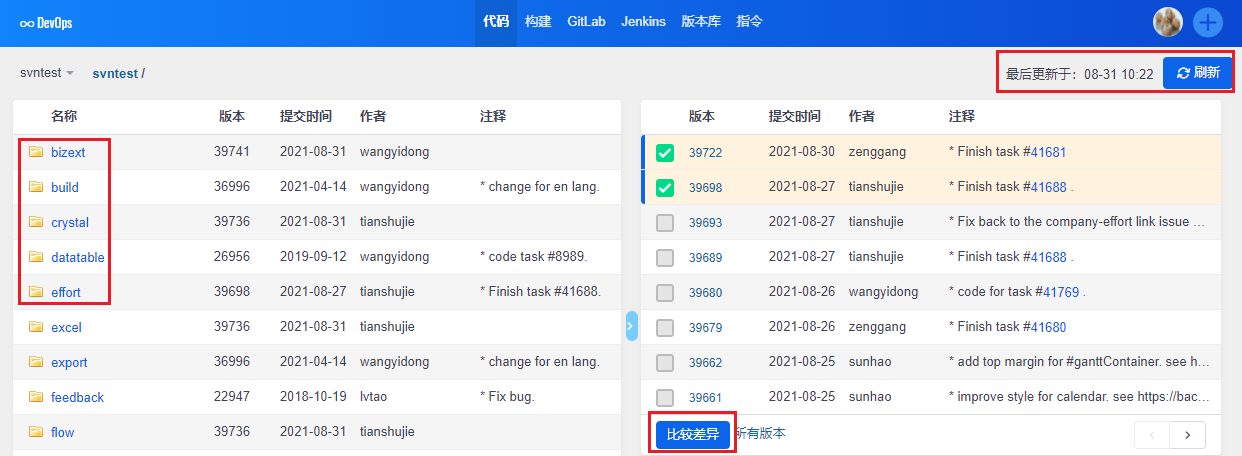Click the export folder icon
The width and height of the screenshot is (1242, 456).
(36, 362)
